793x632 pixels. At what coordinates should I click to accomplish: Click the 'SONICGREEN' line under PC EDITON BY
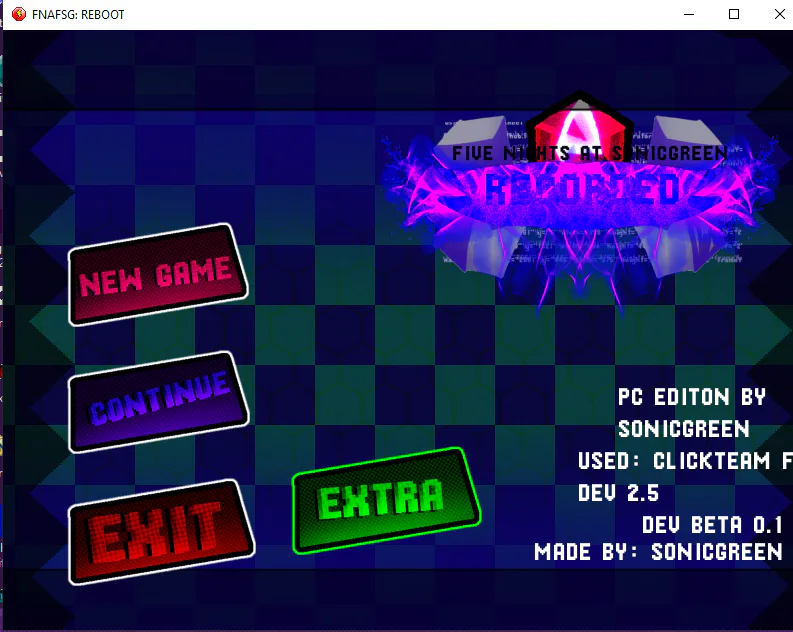(684, 429)
